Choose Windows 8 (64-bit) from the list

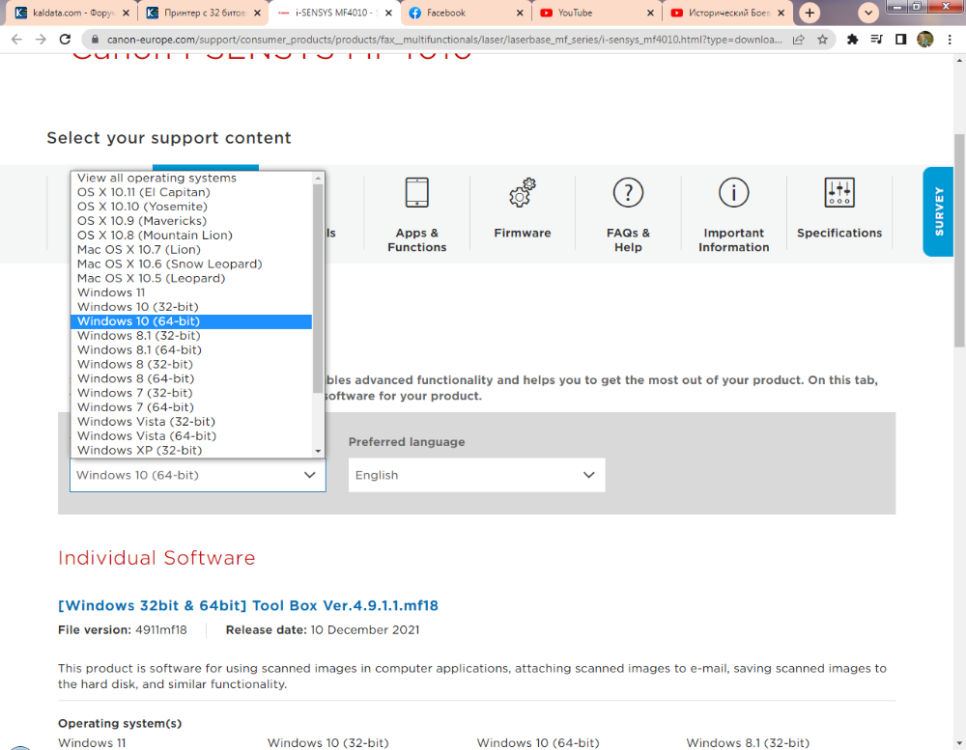coord(191,378)
